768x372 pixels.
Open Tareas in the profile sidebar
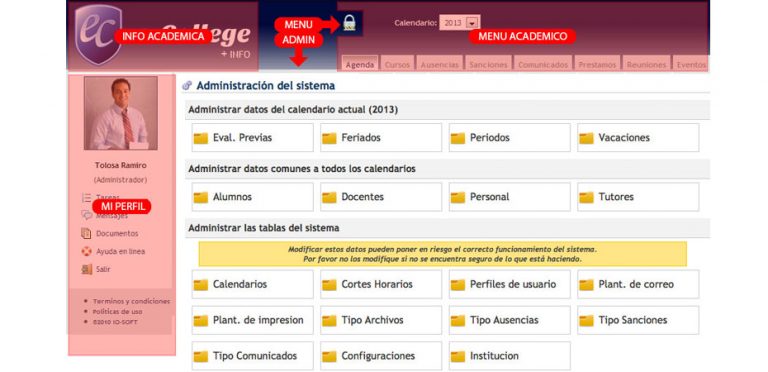108,197
